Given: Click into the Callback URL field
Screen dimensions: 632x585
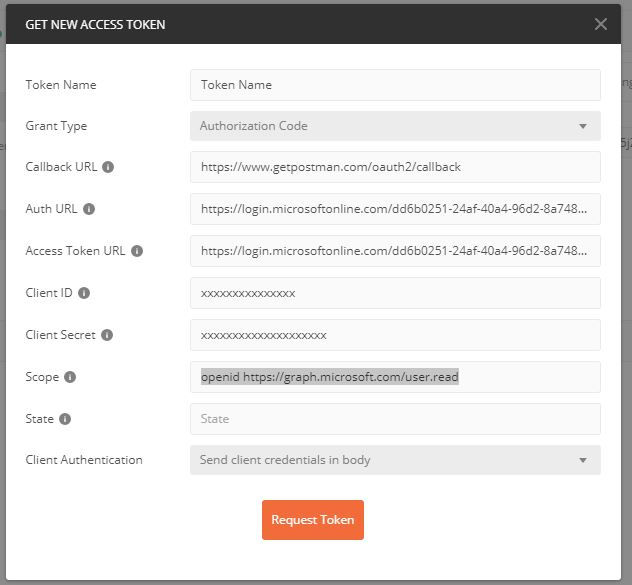Looking at the screenshot, I should point(395,167).
